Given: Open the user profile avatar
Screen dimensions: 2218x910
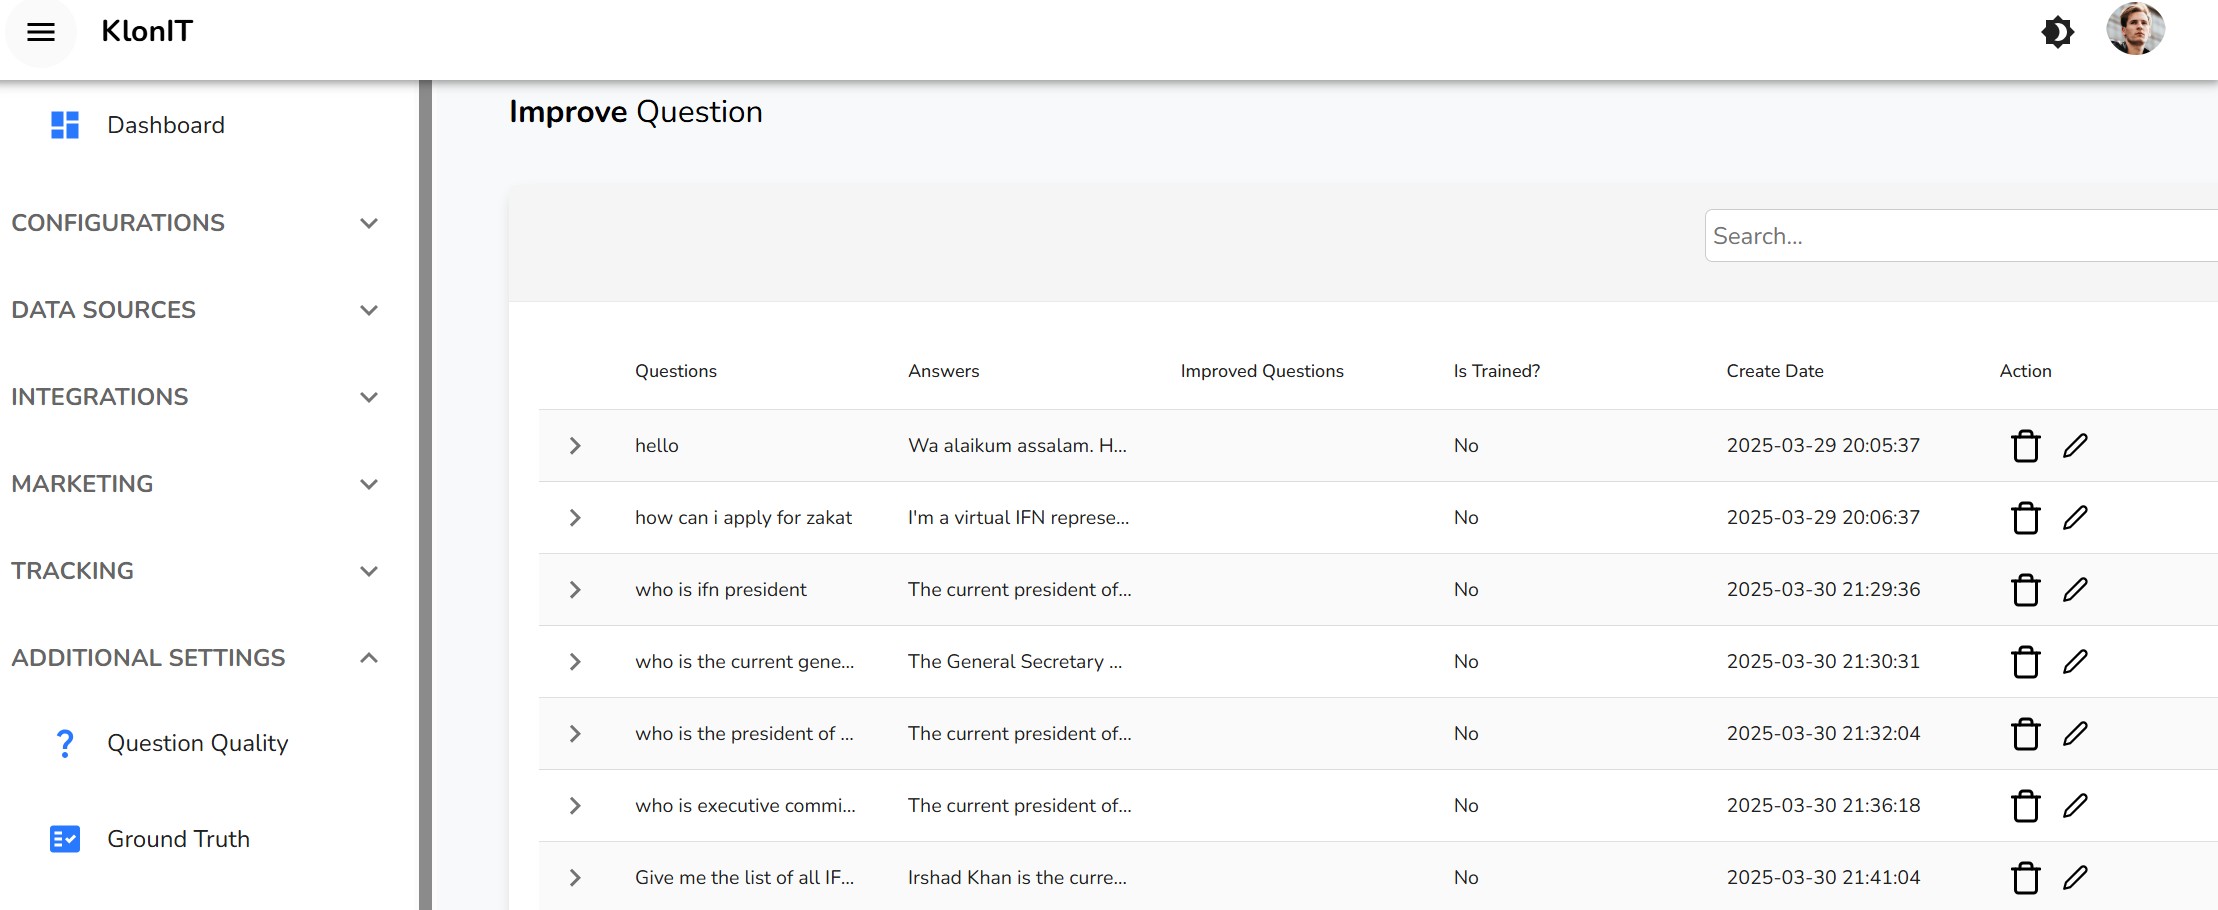Looking at the screenshot, I should 2134,30.
